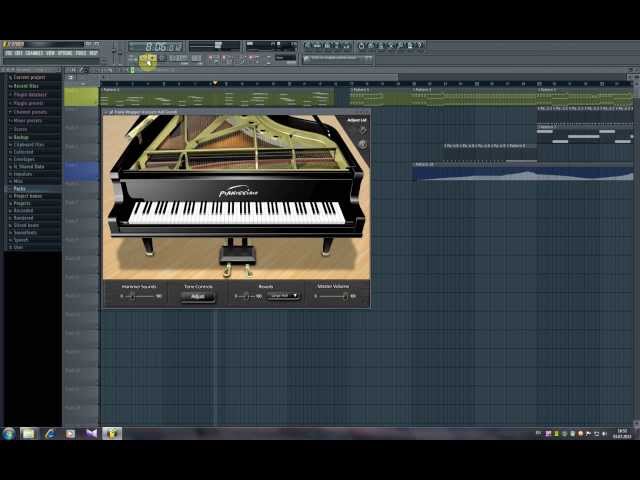This screenshot has height=480, width=640.
Task: Expand Clipboard files folder
Action: 29,145
